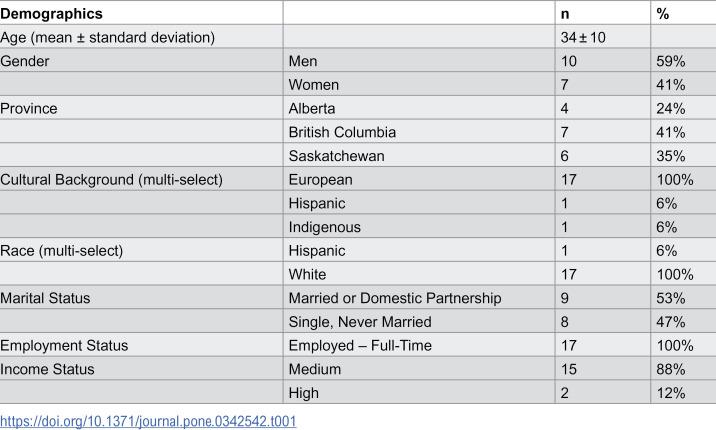The image size is (716, 430).
Task: Select the Age mean value 34±10
Action: [x=583, y=37]
